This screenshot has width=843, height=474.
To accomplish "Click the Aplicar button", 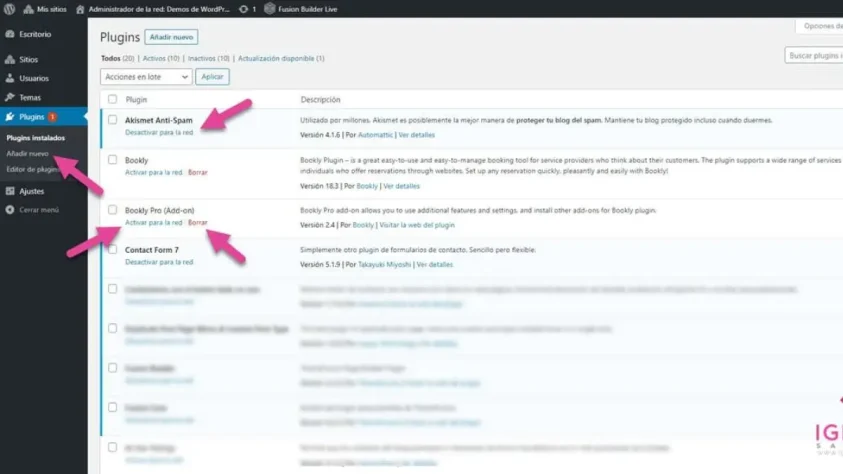I will pos(212,77).
